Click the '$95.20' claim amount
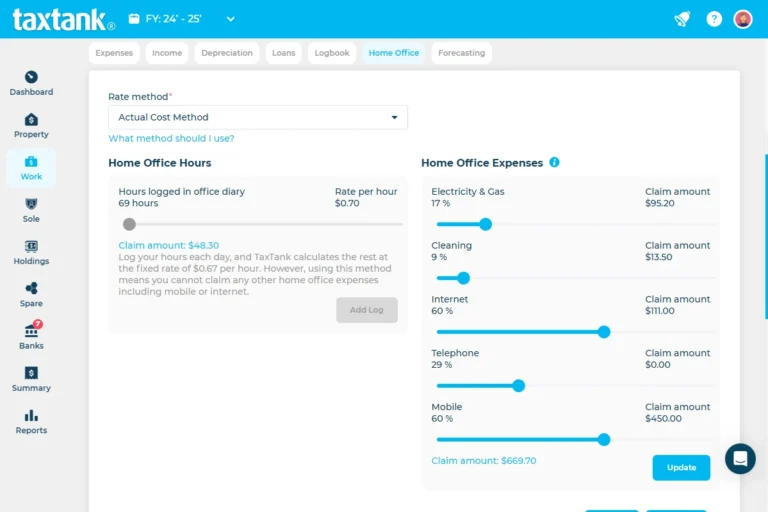The image size is (768, 512). pos(659,203)
